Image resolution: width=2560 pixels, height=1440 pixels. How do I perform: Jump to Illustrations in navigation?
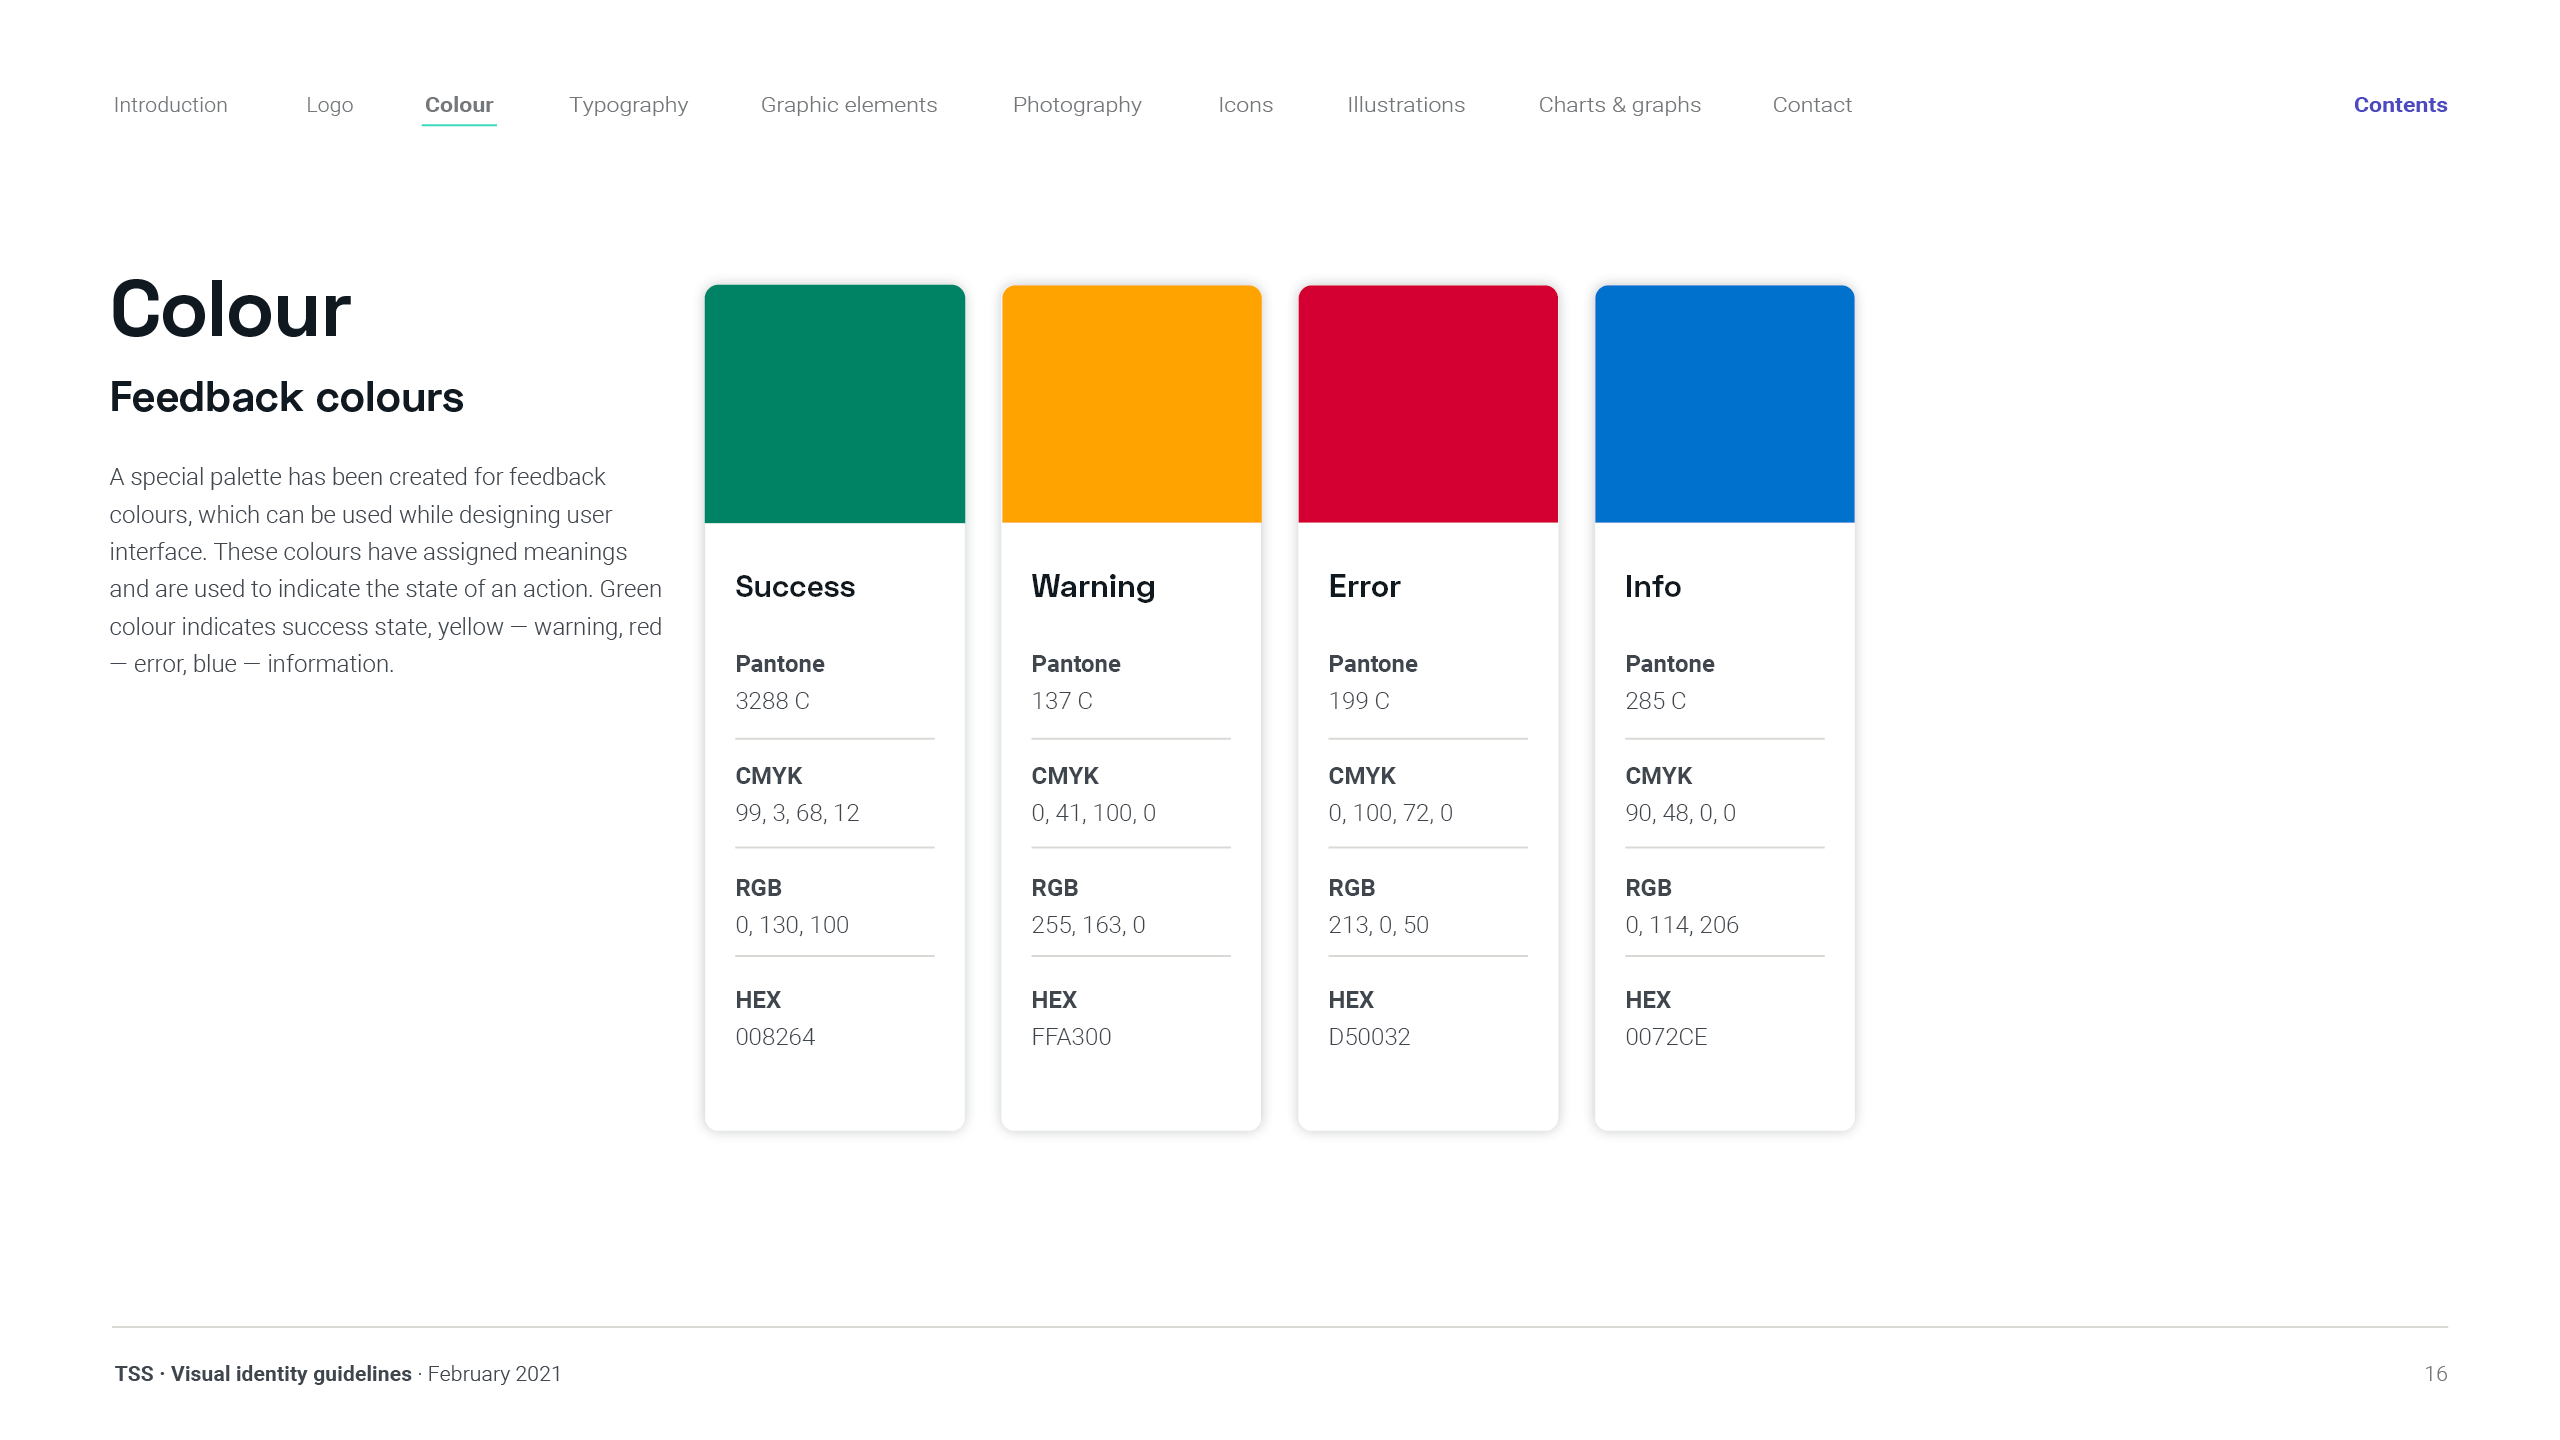click(1405, 105)
